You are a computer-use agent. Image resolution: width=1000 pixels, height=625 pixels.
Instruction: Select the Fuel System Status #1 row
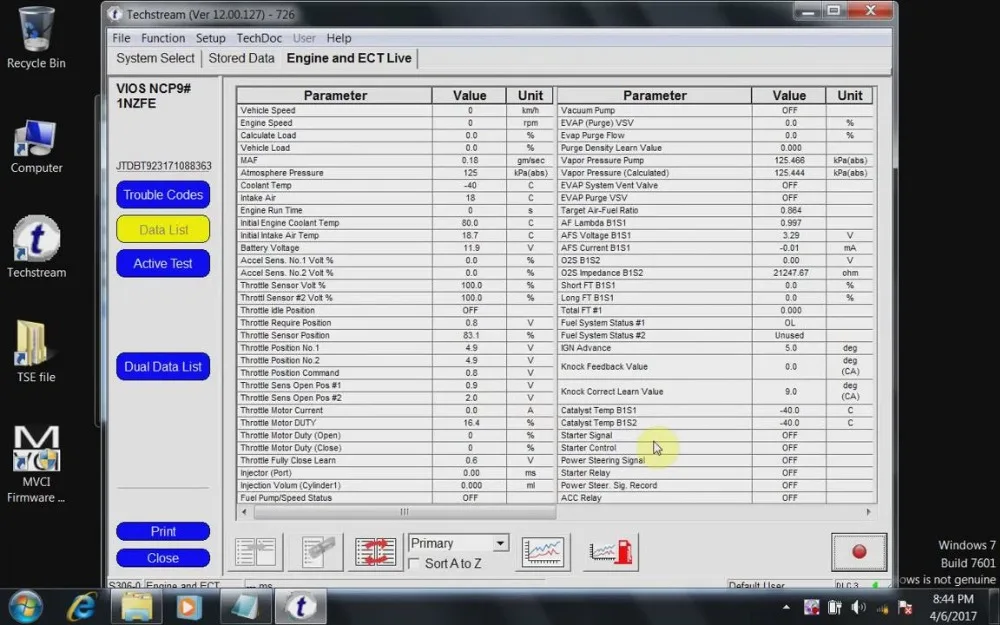(715, 323)
